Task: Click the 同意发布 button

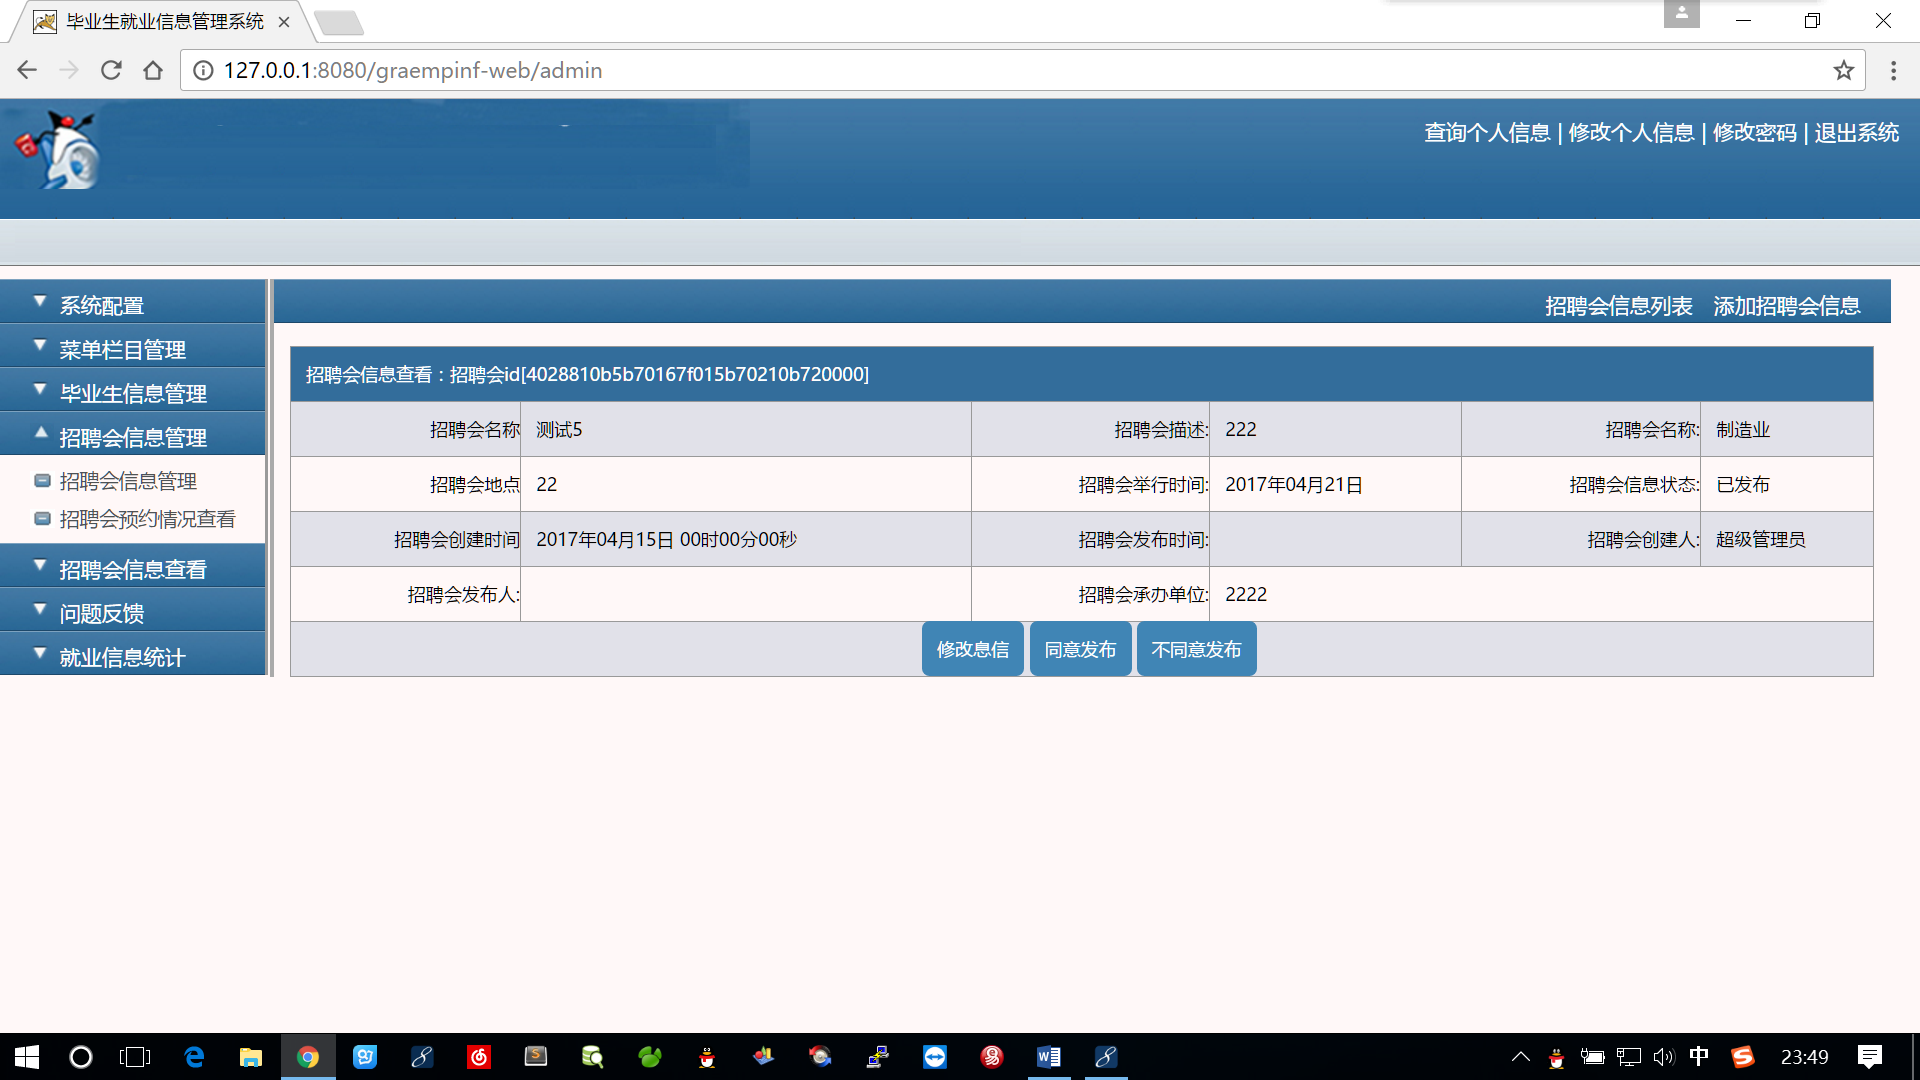Action: click(1080, 649)
